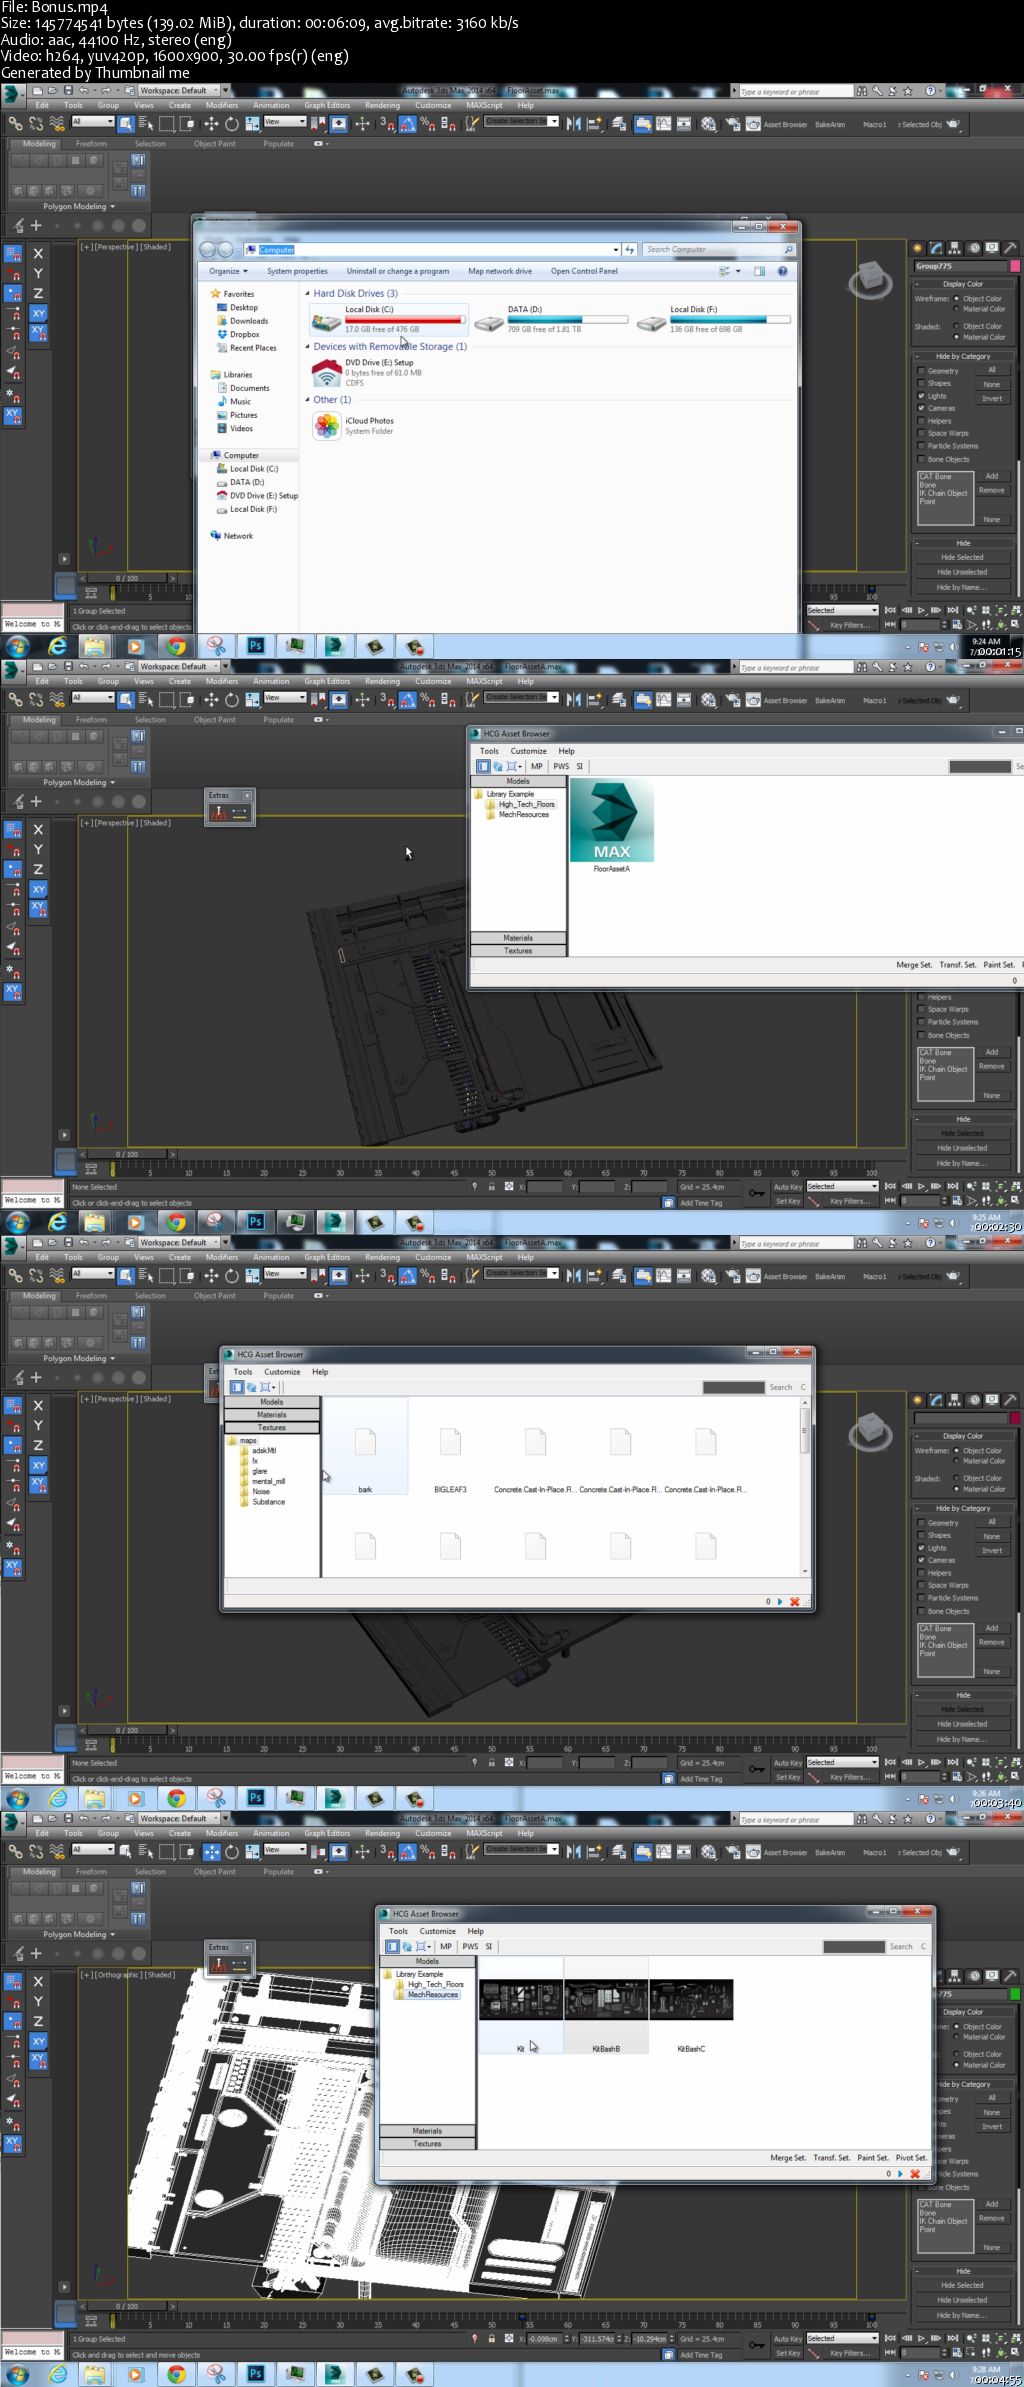
Task: Toggle Space Warps checkbox right of the Explorer window
Action: (x=921, y=433)
